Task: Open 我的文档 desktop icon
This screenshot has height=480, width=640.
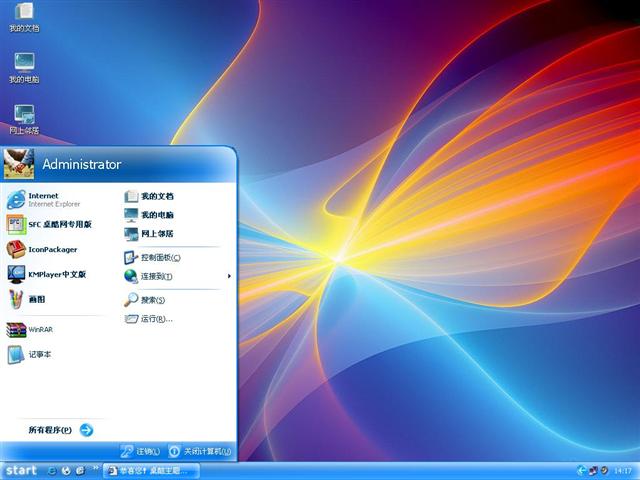Action: click(24, 17)
